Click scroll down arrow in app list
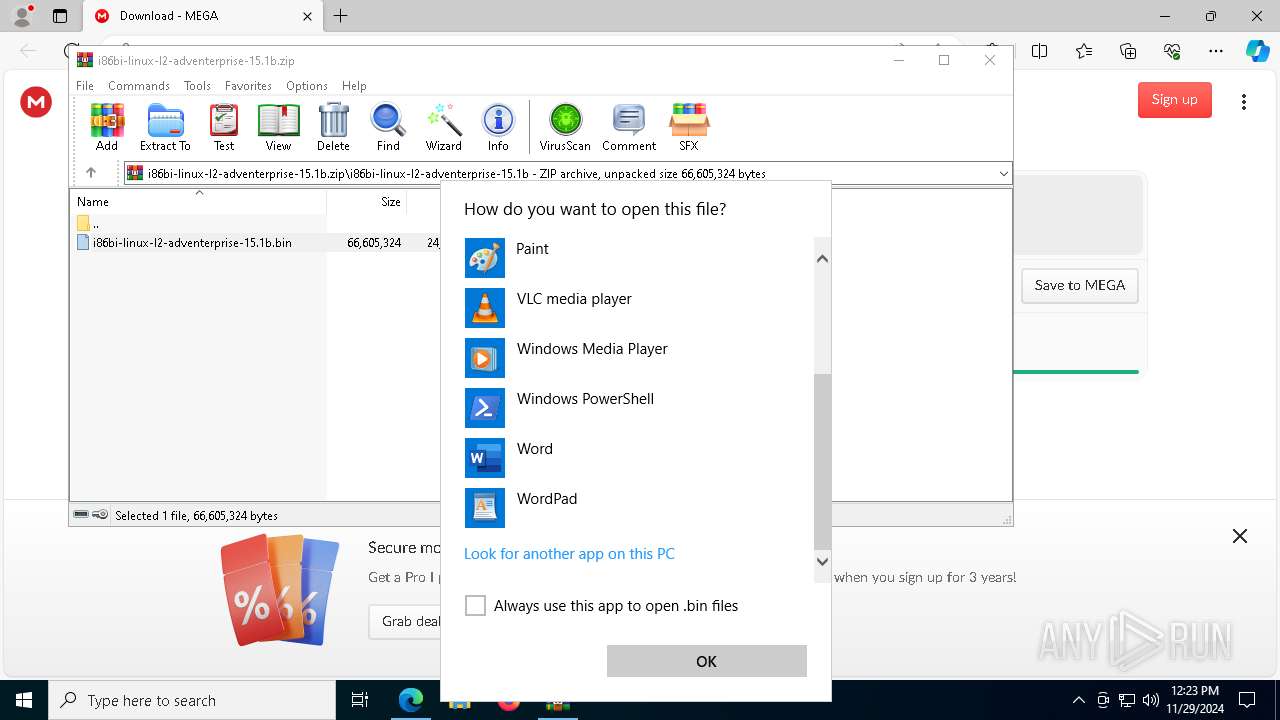The image size is (1280, 720). coord(822,561)
